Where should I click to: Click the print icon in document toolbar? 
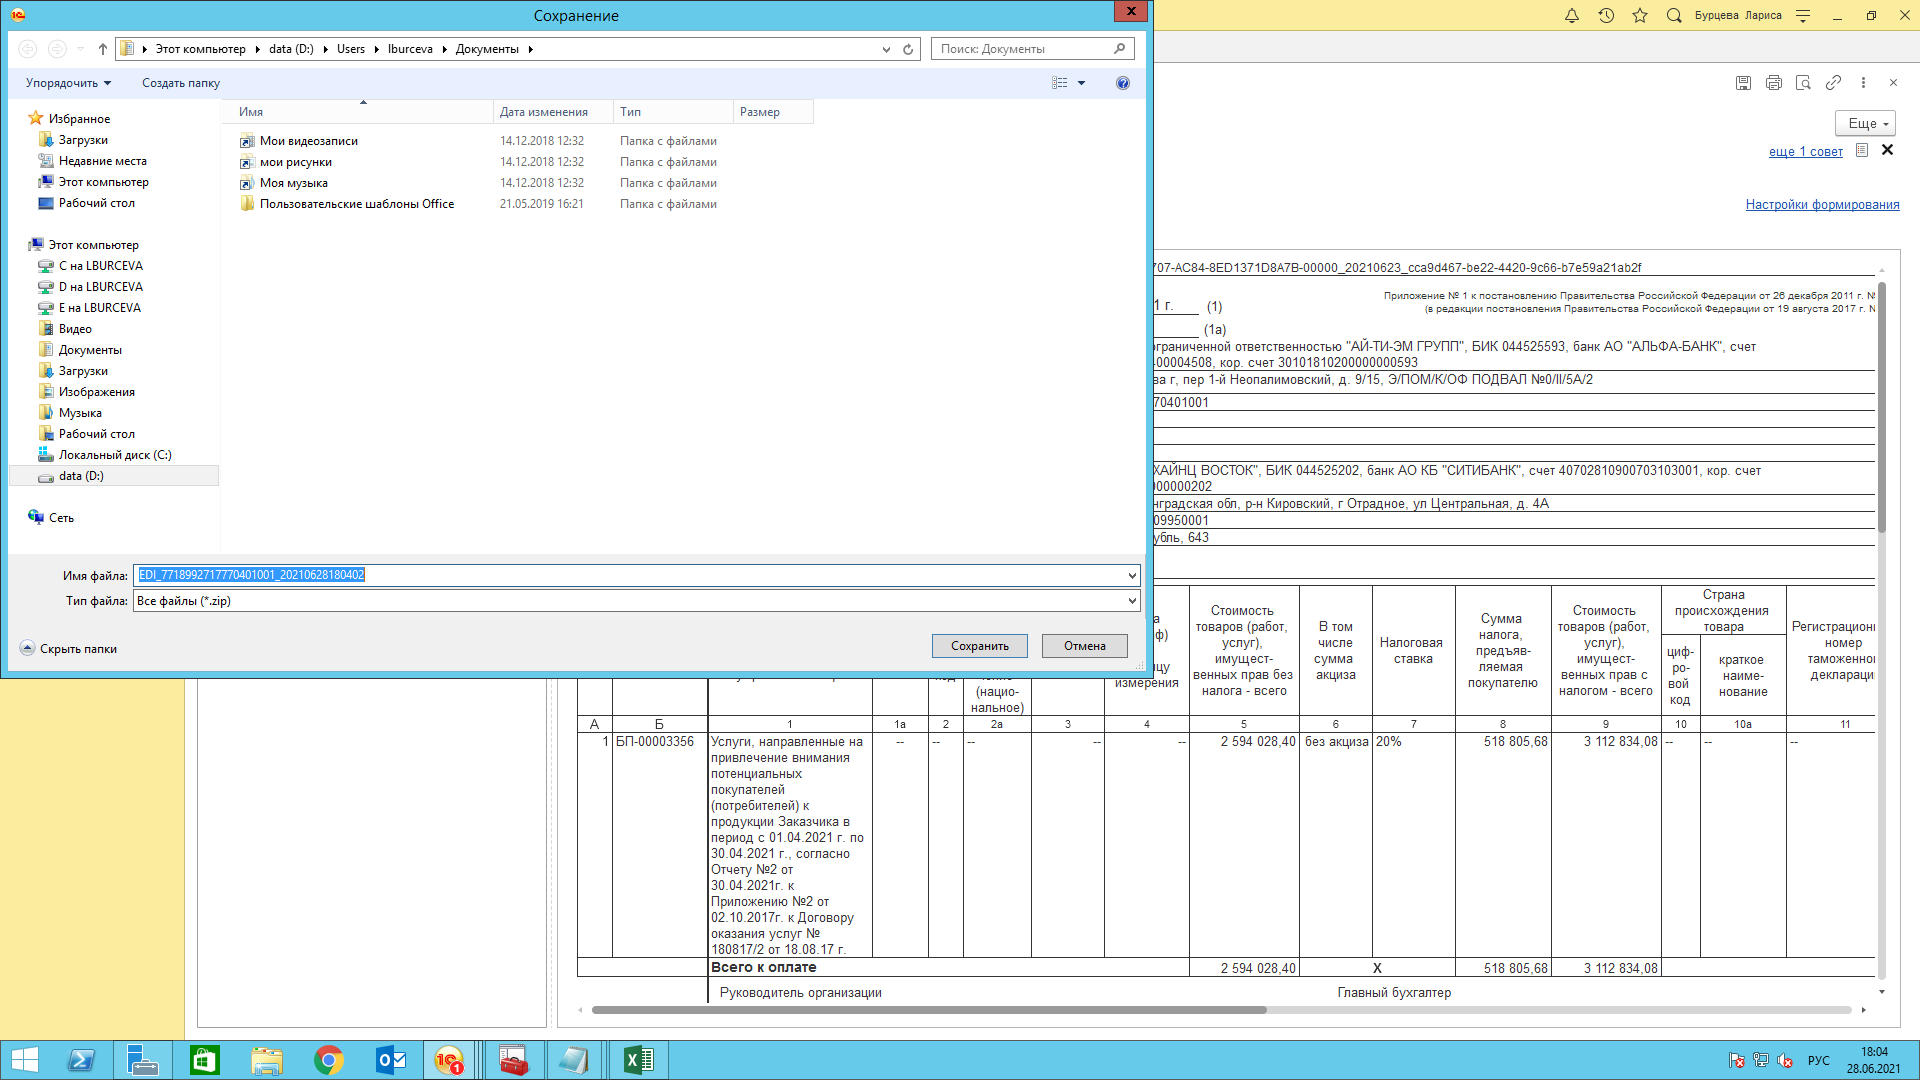1773,83
